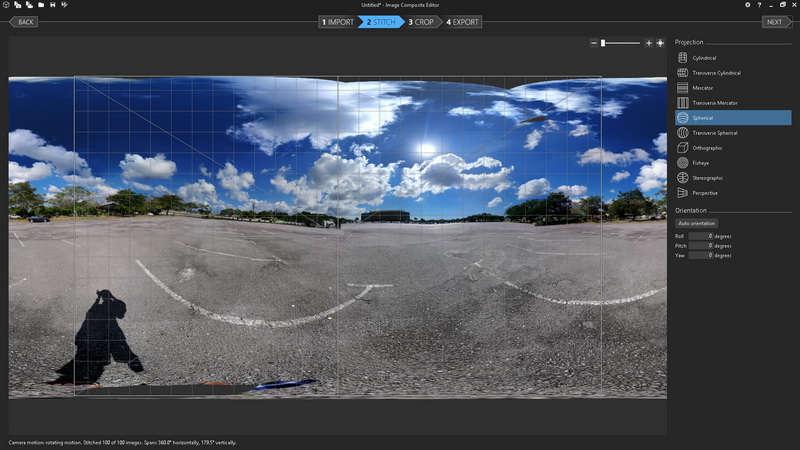Pick the Transverse Spherical label
Image resolution: width=800 pixels, height=450 pixels.
click(715, 133)
